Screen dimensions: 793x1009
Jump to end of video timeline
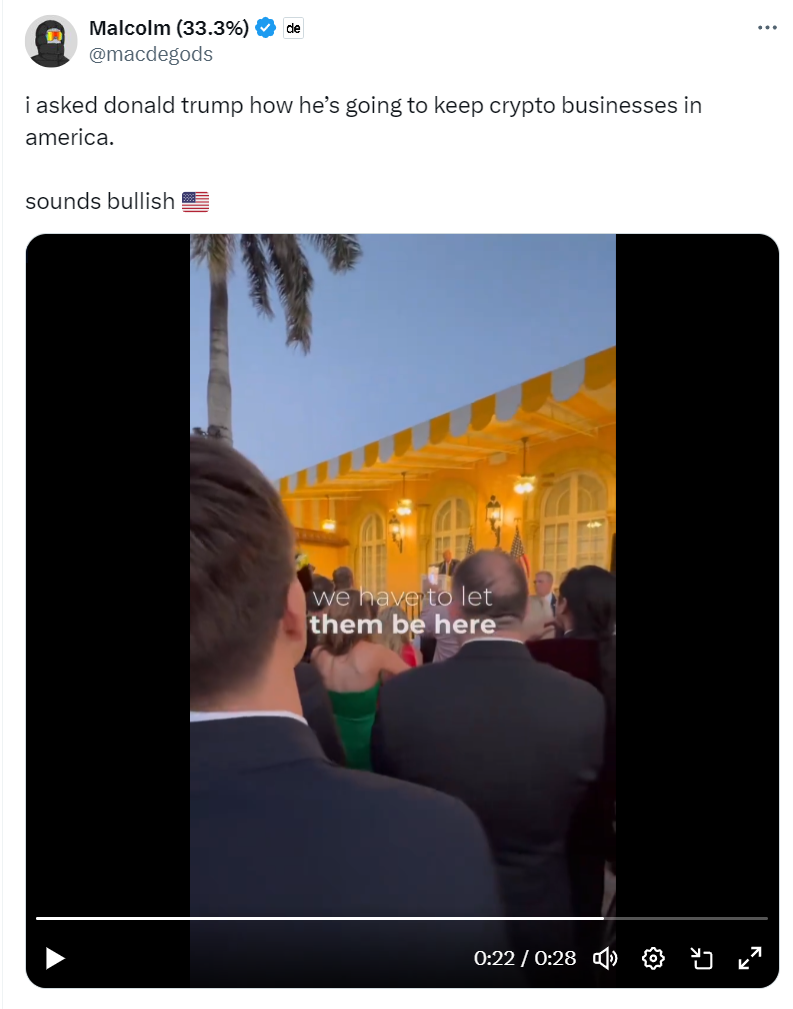[766, 918]
